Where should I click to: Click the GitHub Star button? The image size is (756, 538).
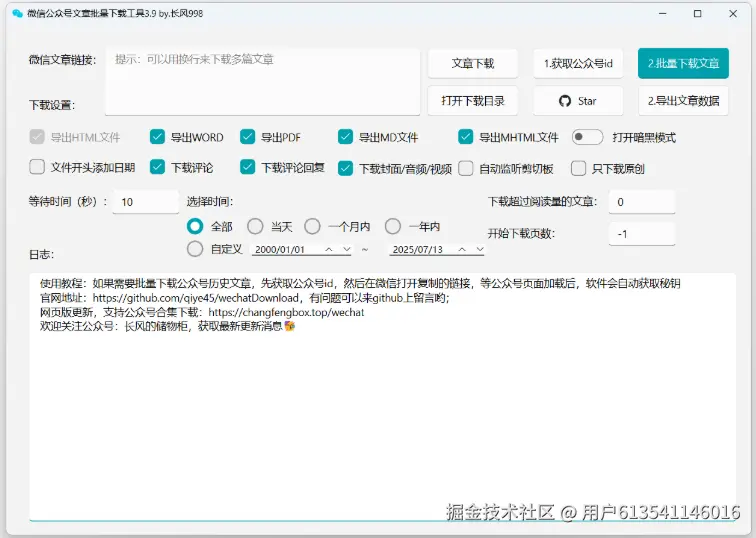tap(578, 101)
